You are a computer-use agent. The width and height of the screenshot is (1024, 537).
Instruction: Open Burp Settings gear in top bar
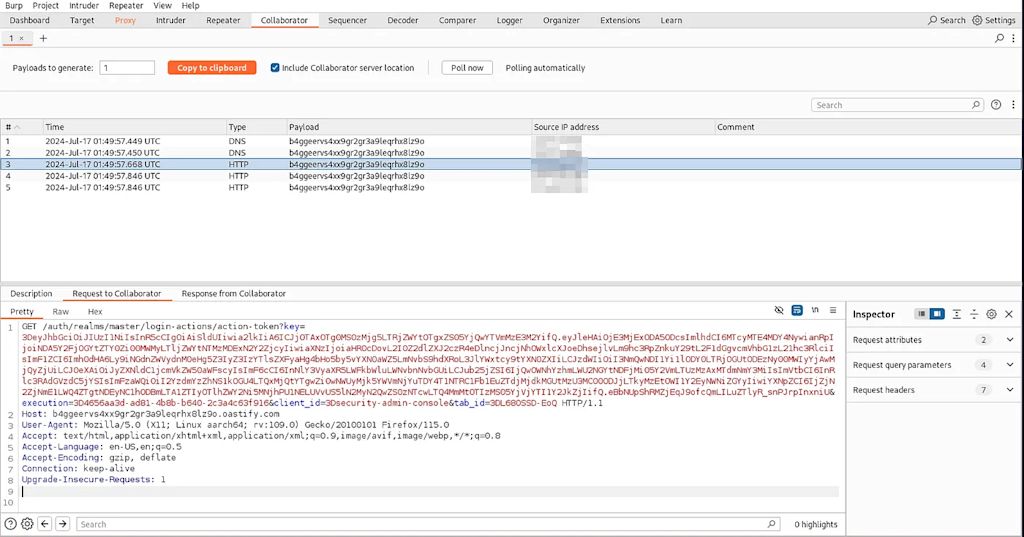point(977,20)
